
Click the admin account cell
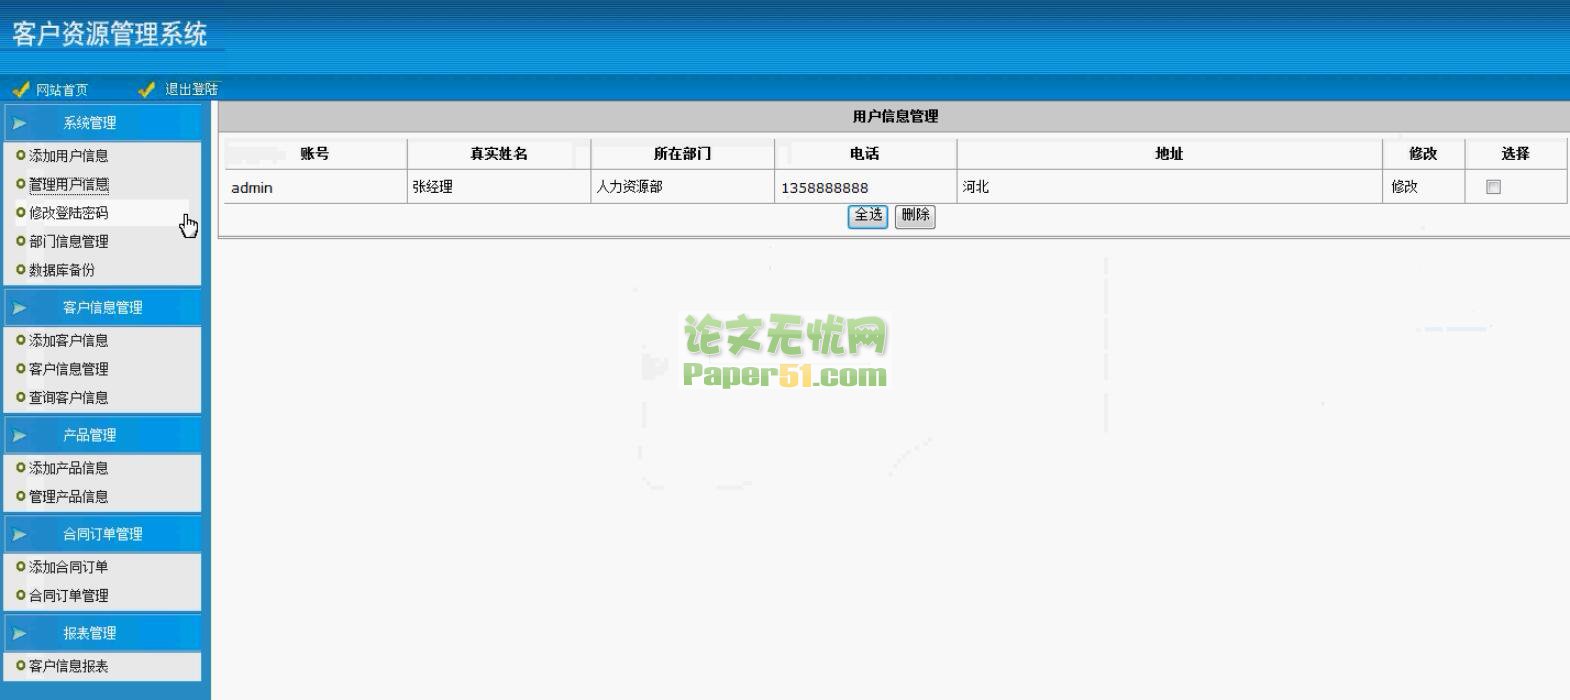coord(315,187)
